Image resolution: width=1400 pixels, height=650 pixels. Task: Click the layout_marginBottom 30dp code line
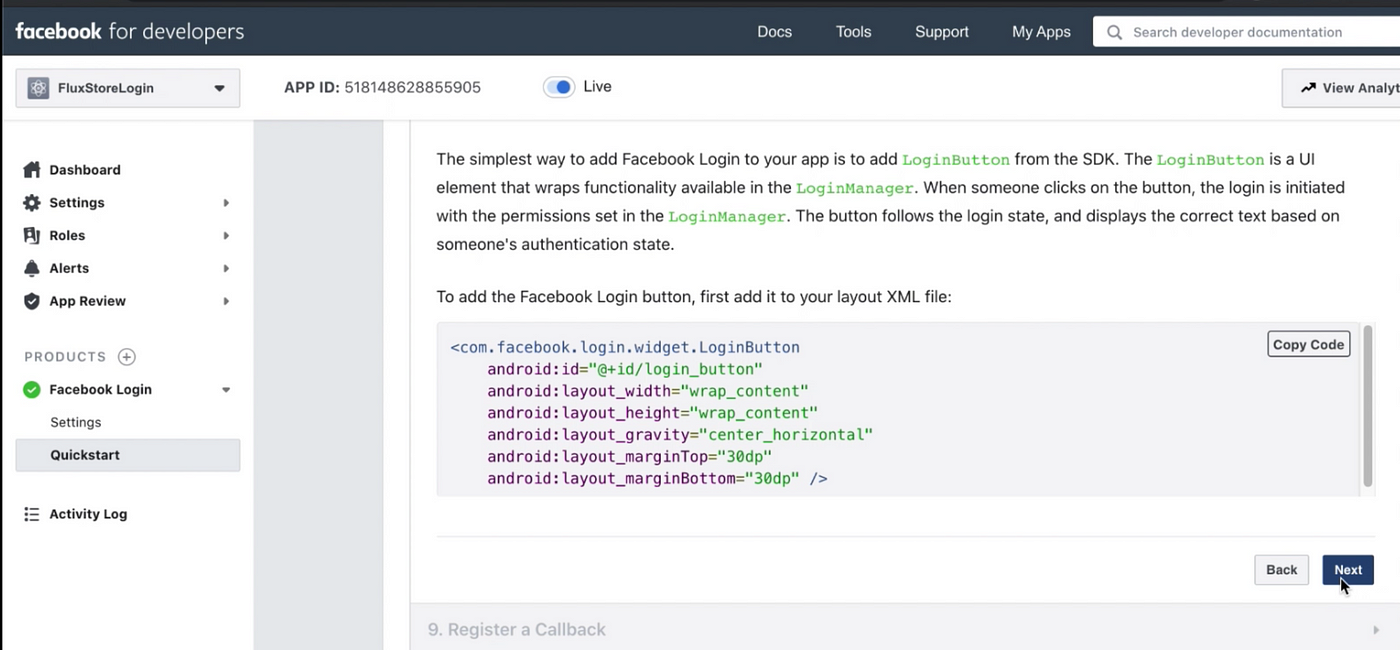click(657, 479)
